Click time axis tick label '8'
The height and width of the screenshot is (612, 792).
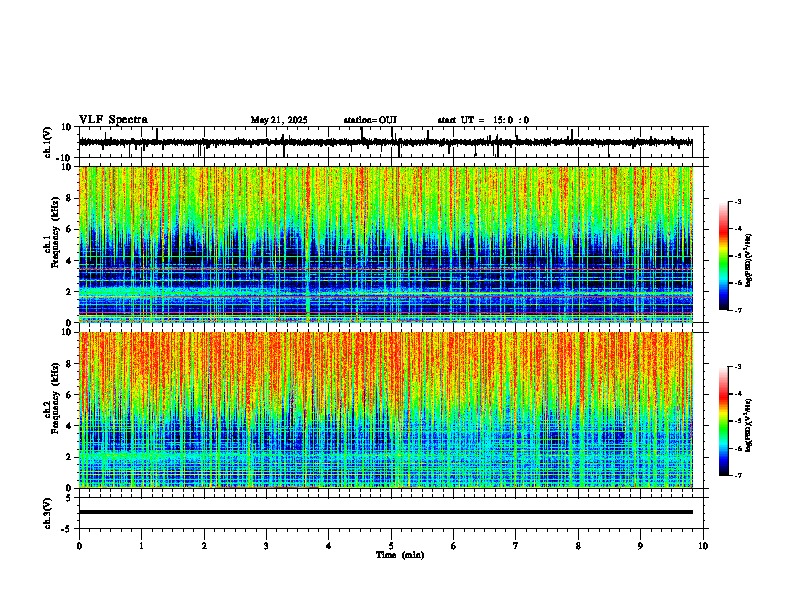click(x=578, y=546)
